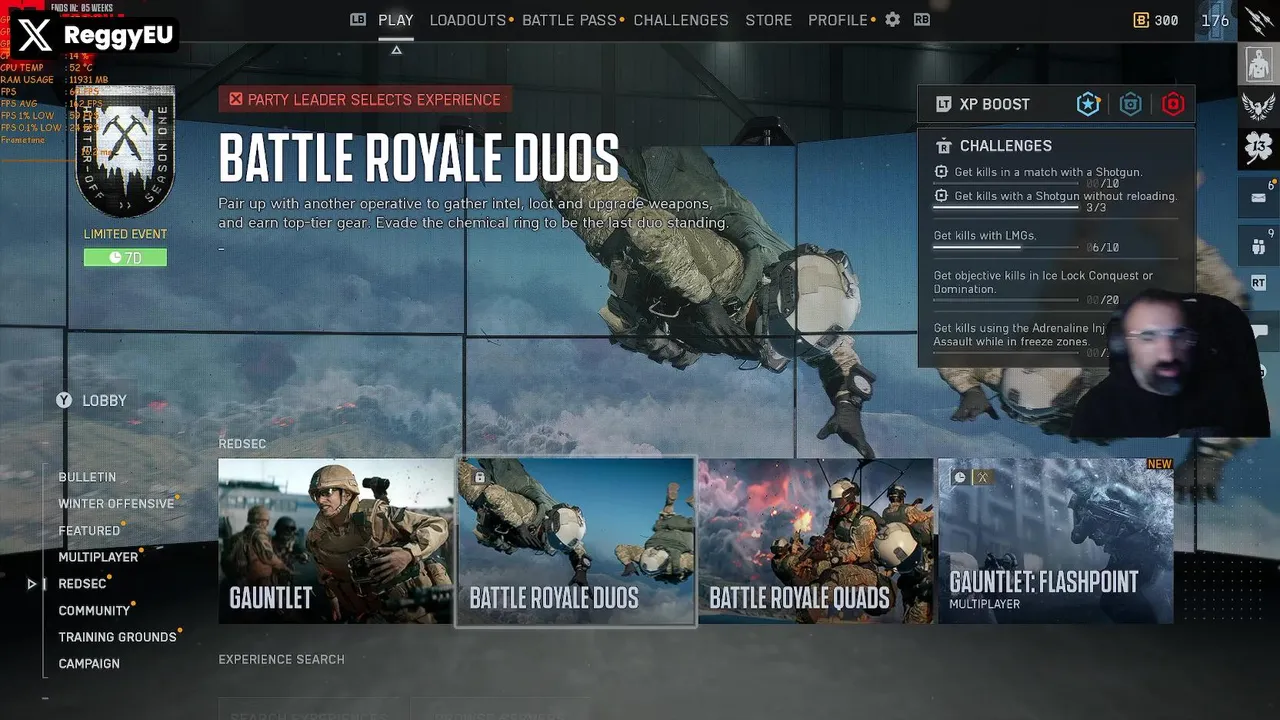Click the XP BOOST panel header
Image resolution: width=1280 pixels, height=720 pixels.
click(x=1056, y=104)
